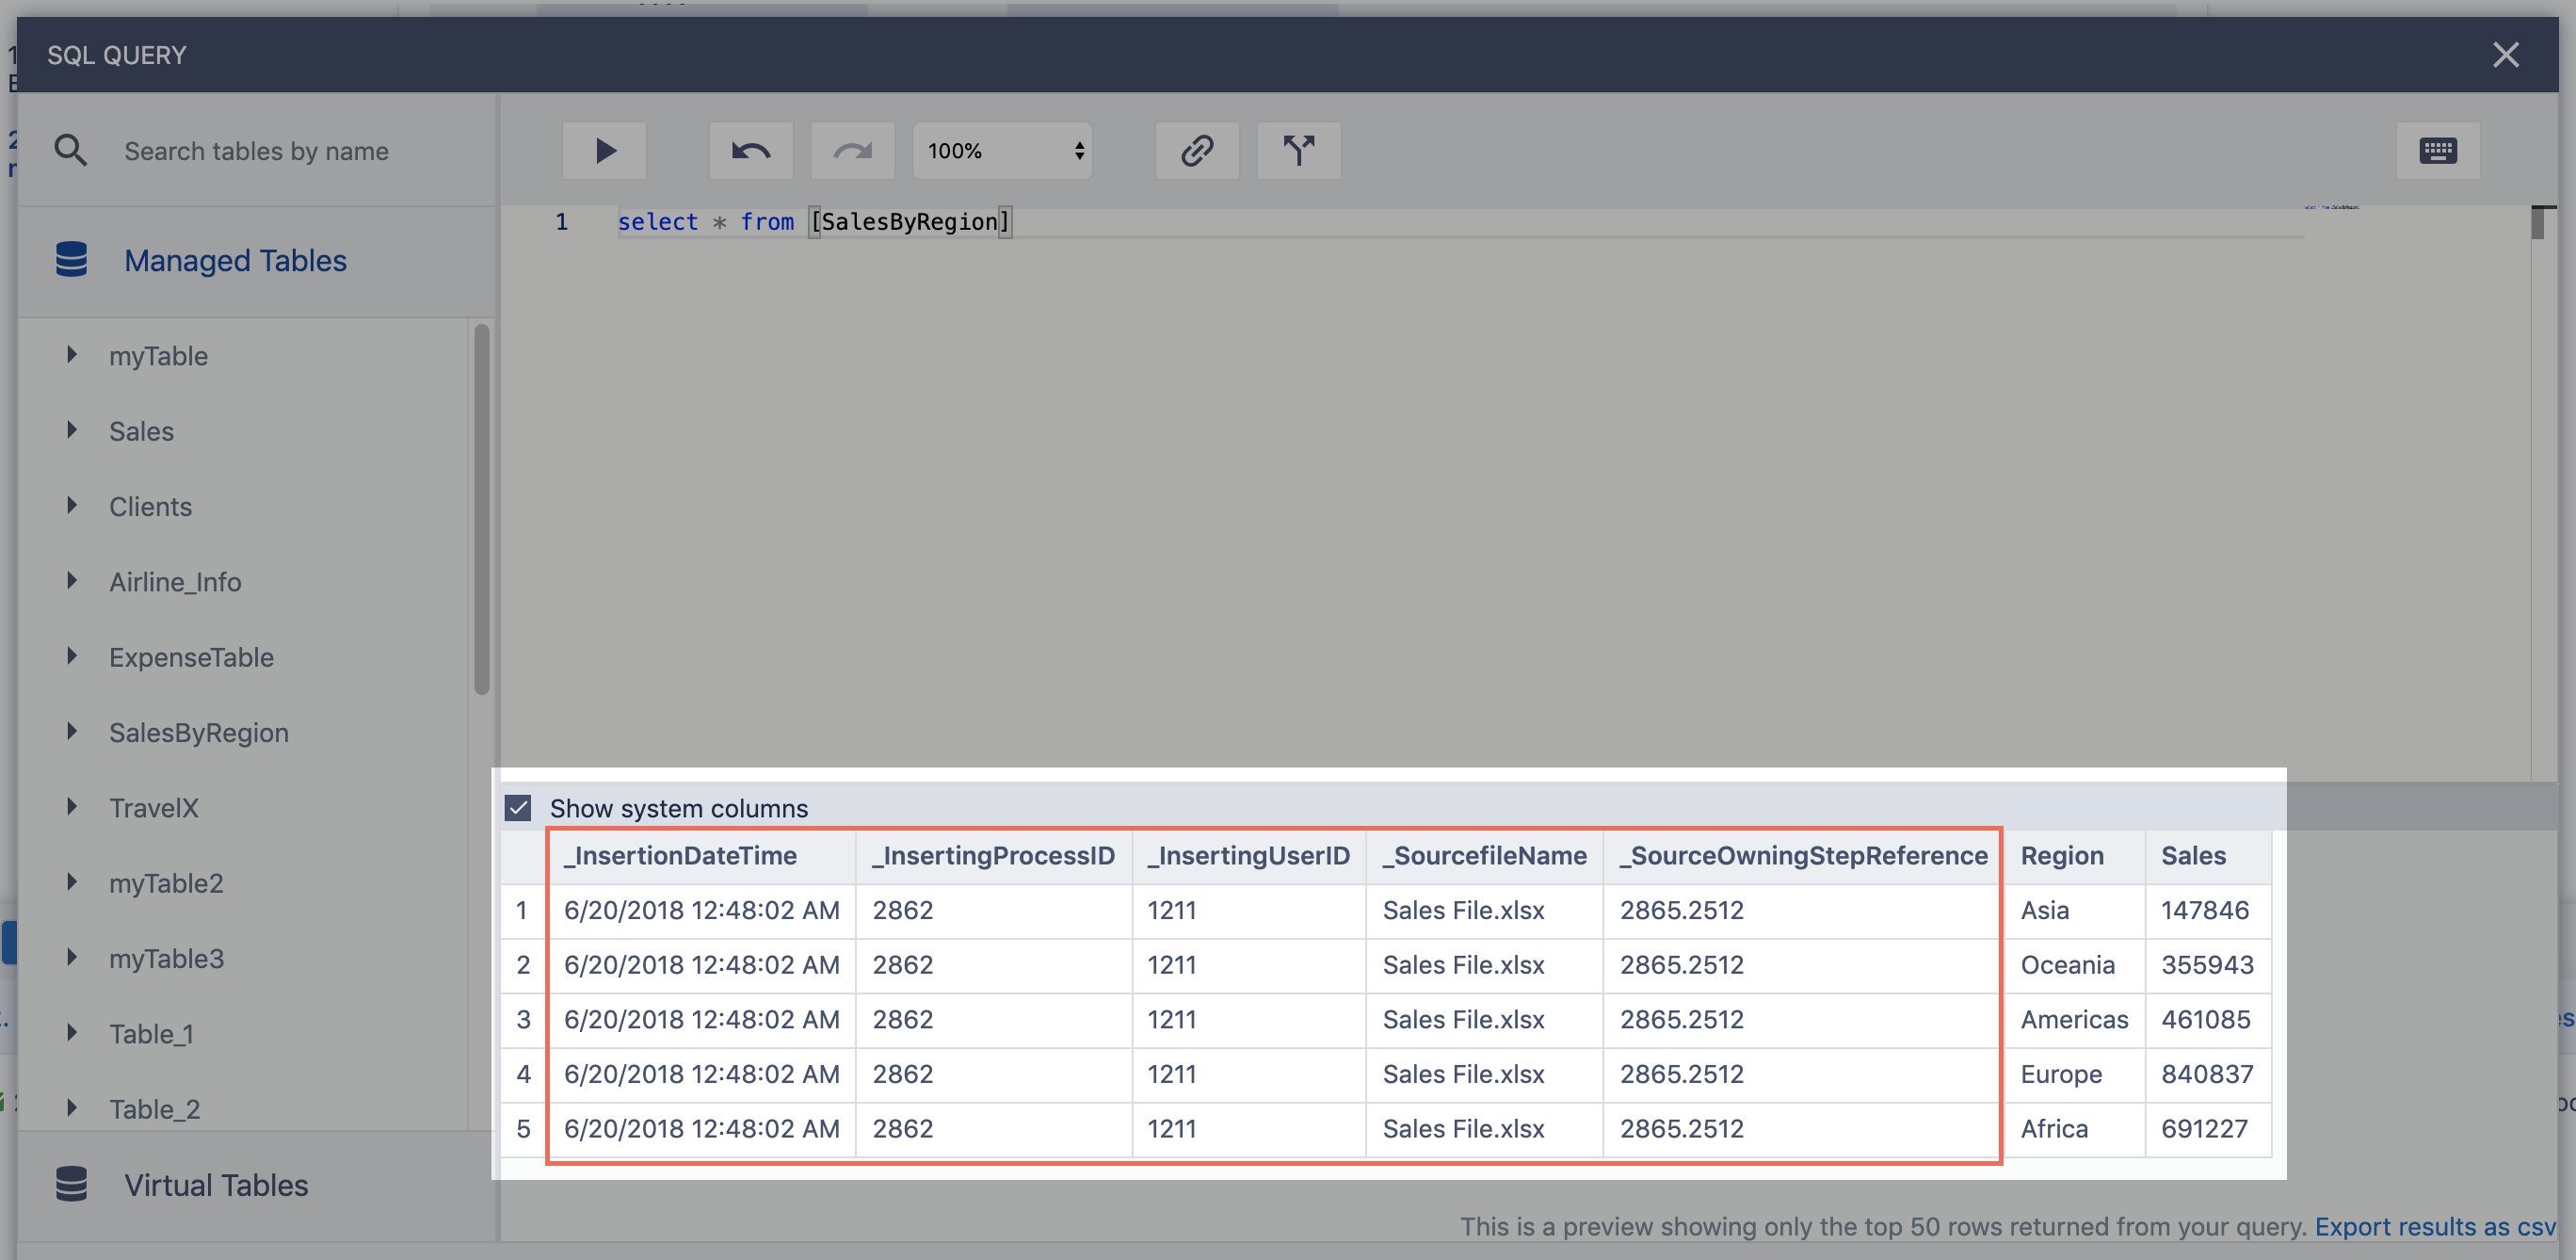This screenshot has height=1260, width=2576.
Task: Select the Clients table entry
Action: [150, 506]
